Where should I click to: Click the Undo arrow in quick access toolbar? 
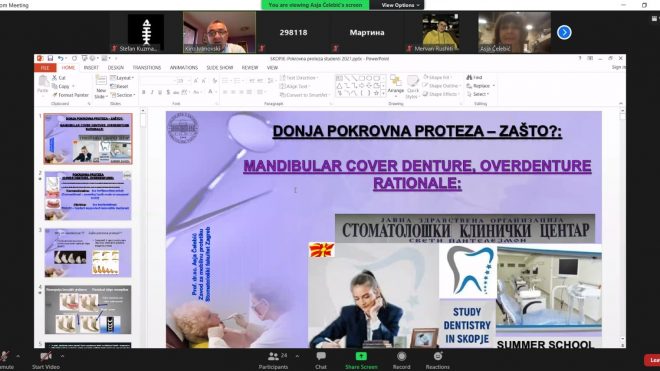tap(61, 59)
